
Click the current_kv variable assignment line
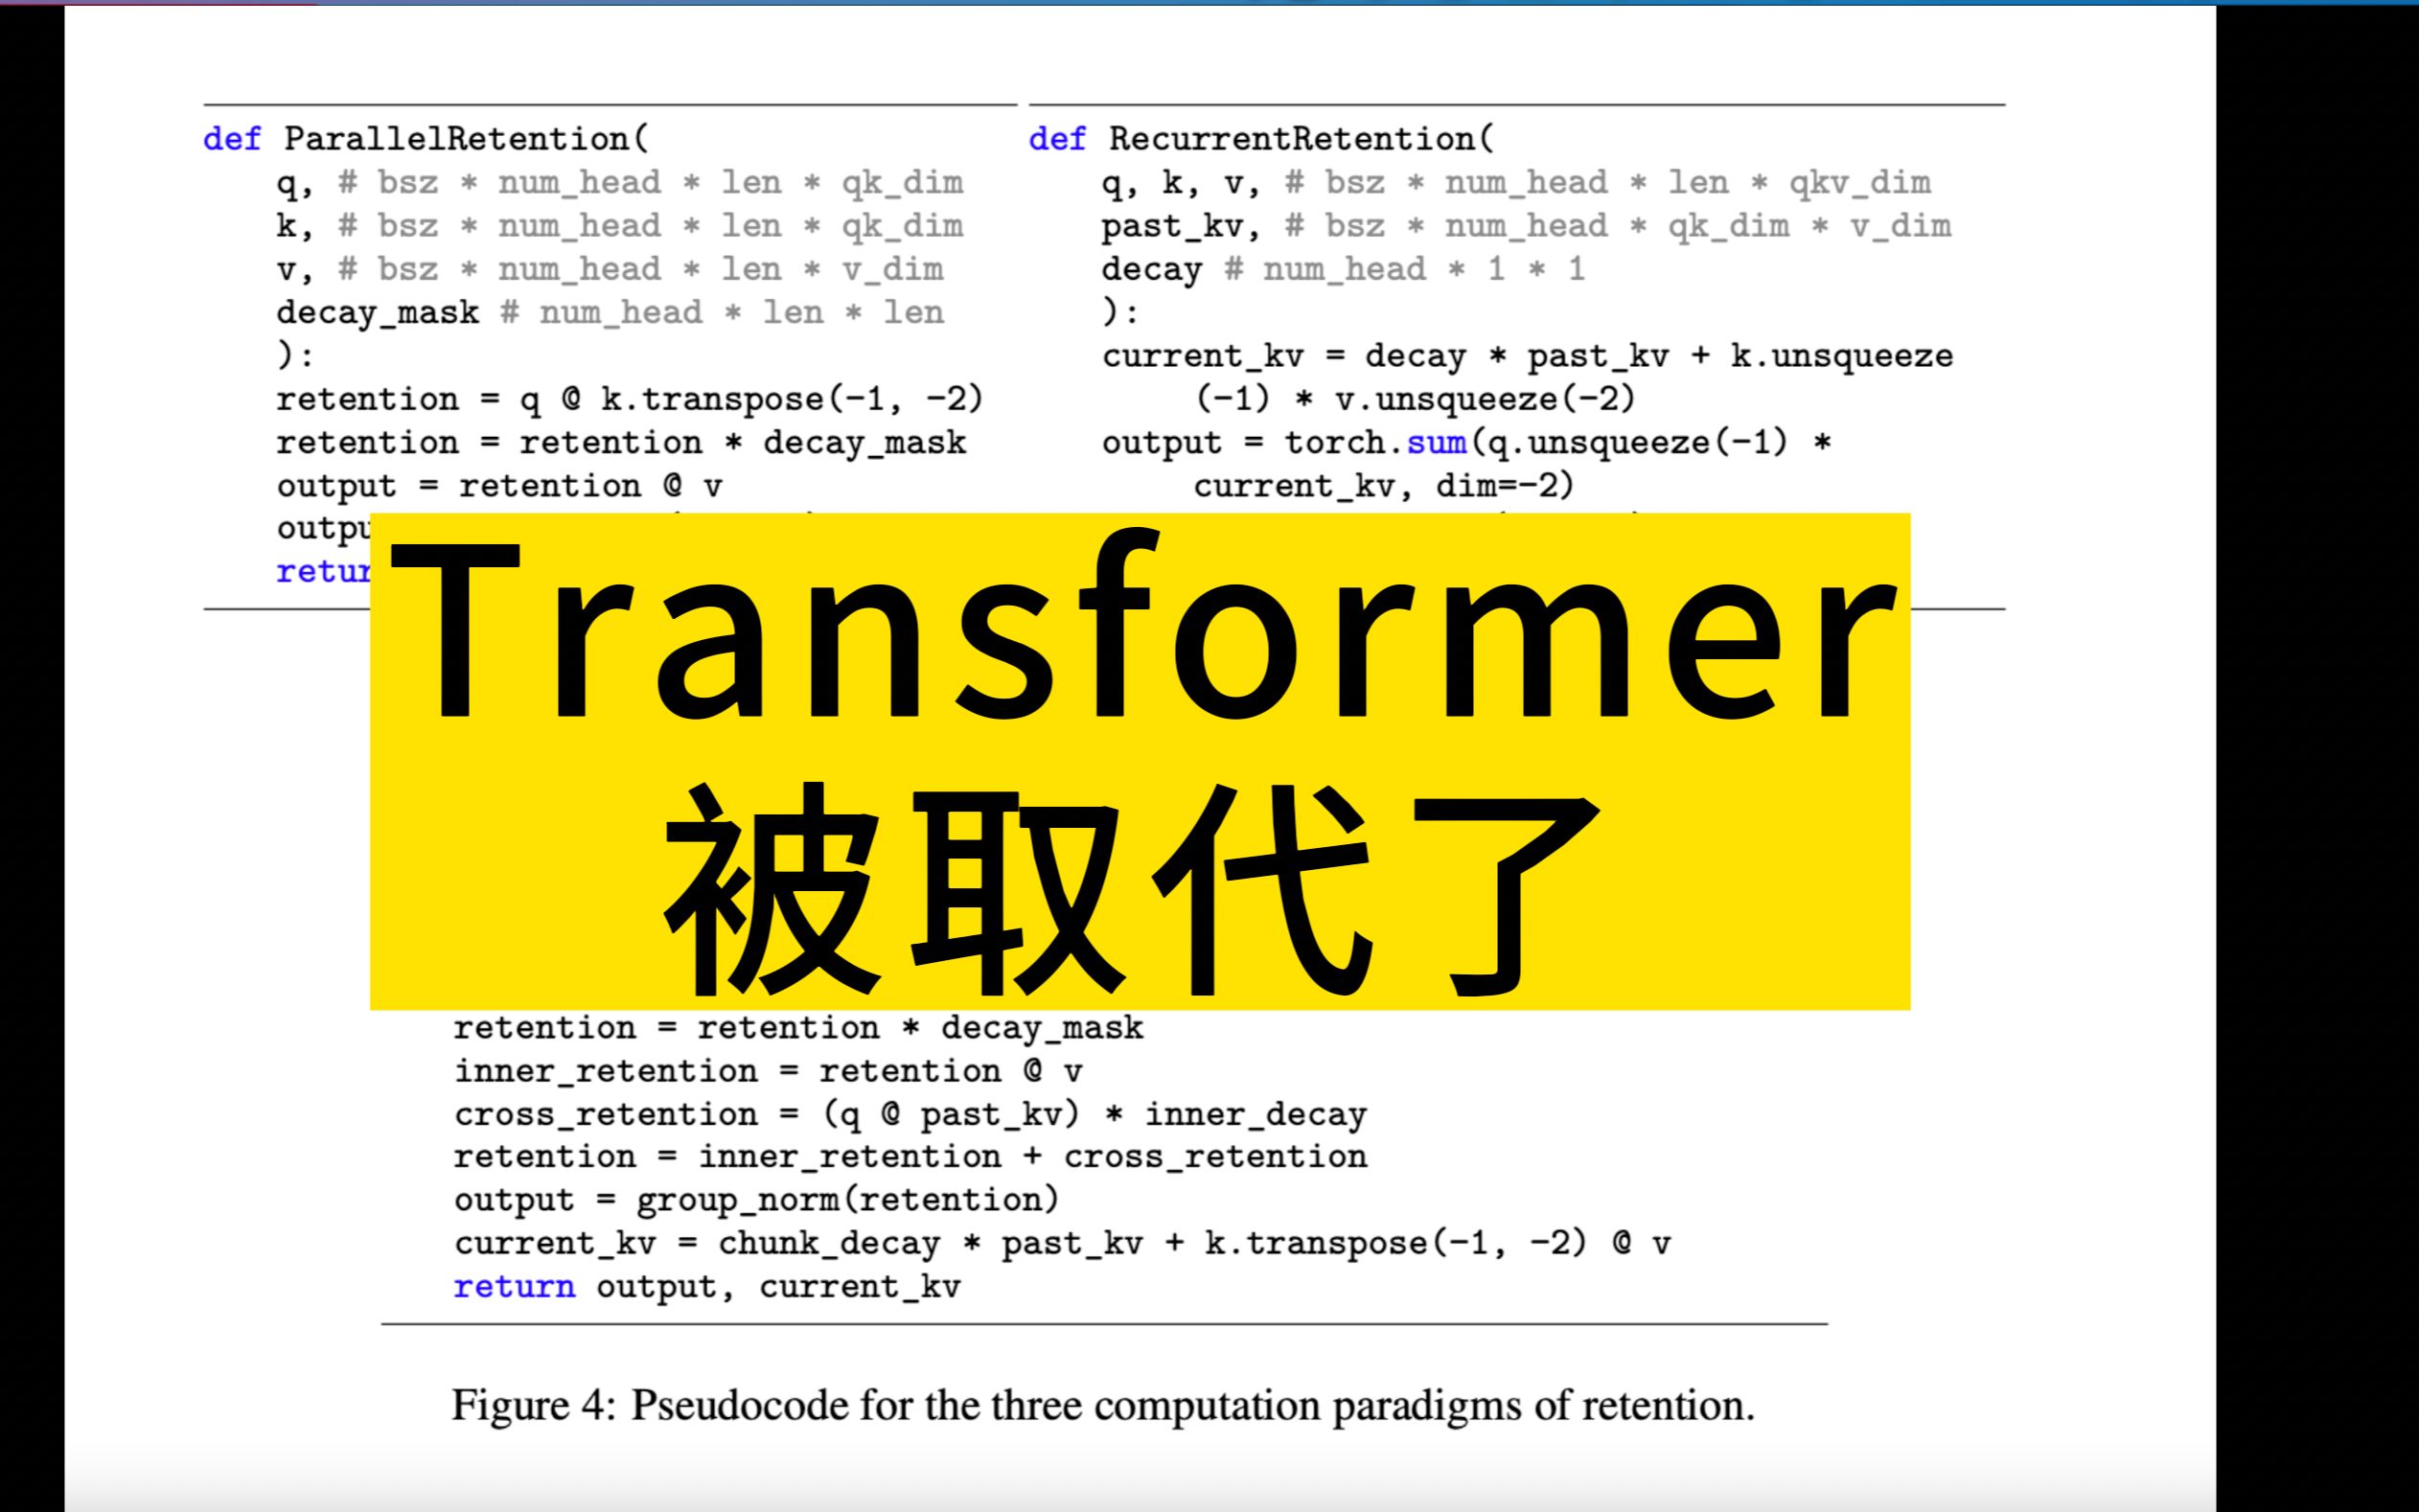1528,355
